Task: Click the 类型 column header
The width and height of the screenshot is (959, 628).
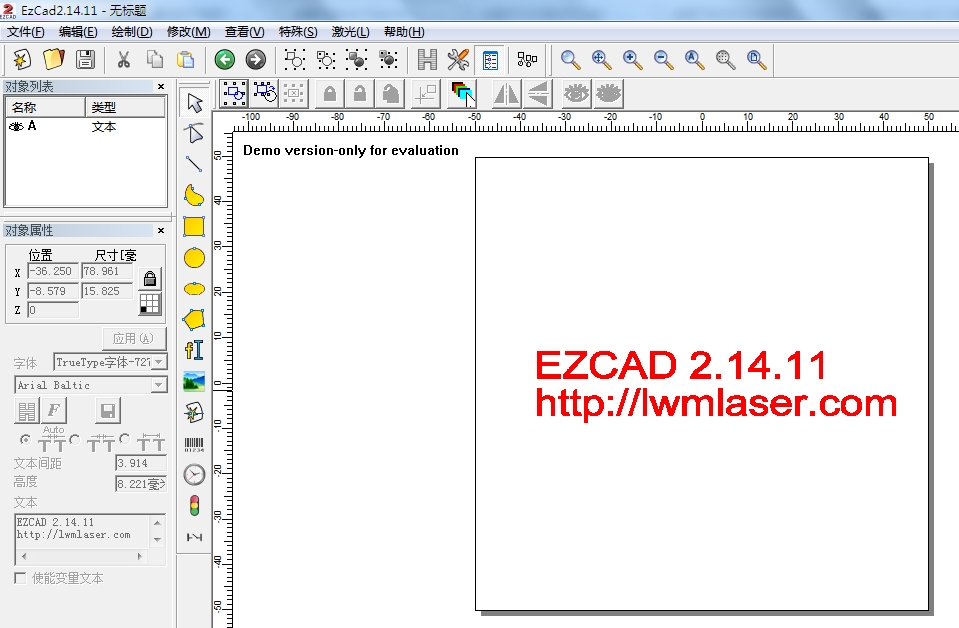Action: (x=125, y=107)
